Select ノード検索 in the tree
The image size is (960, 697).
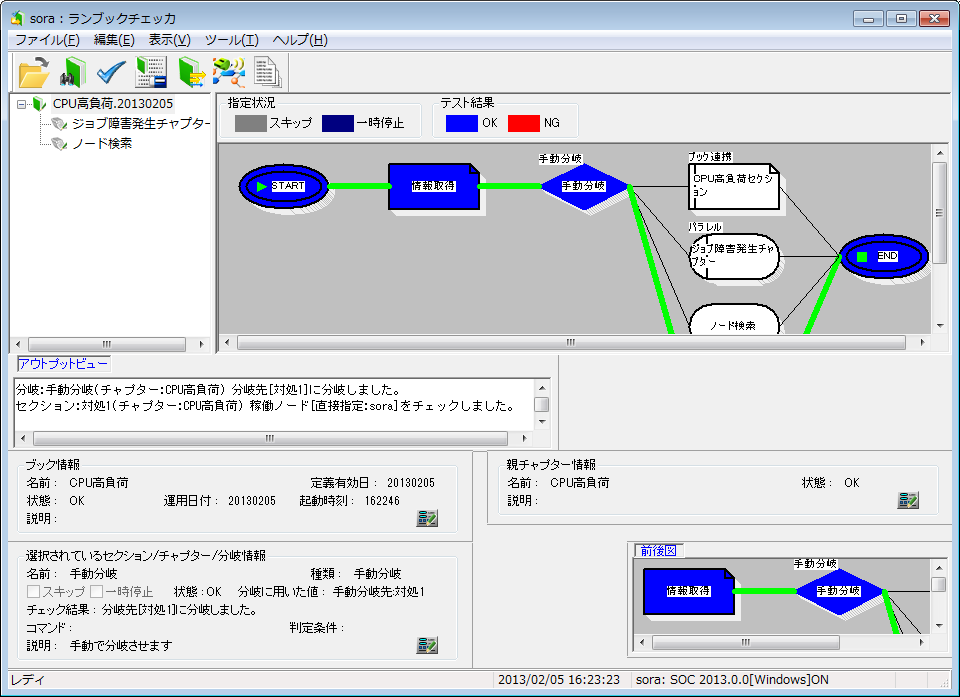click(x=102, y=144)
